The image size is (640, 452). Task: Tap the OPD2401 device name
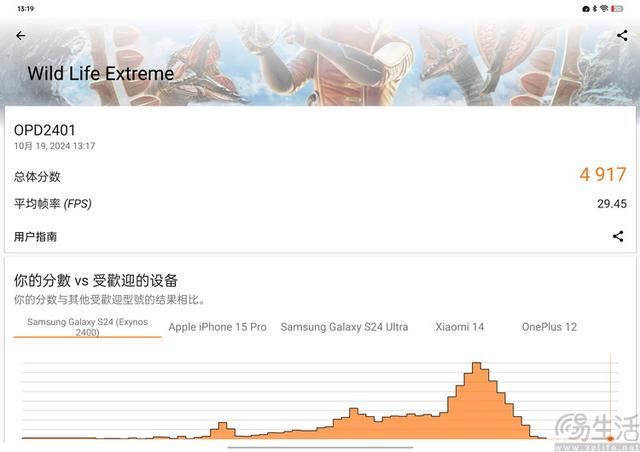tap(44, 130)
